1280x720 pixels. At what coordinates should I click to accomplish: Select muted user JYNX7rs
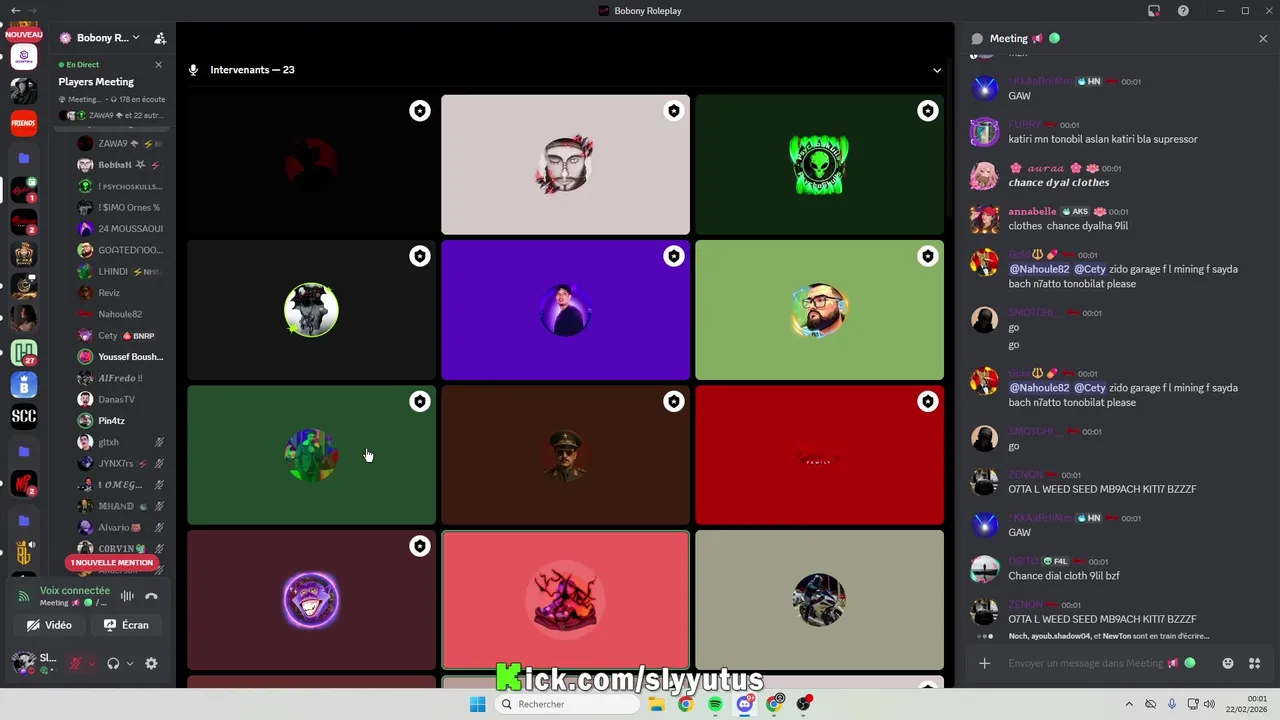coord(120,464)
